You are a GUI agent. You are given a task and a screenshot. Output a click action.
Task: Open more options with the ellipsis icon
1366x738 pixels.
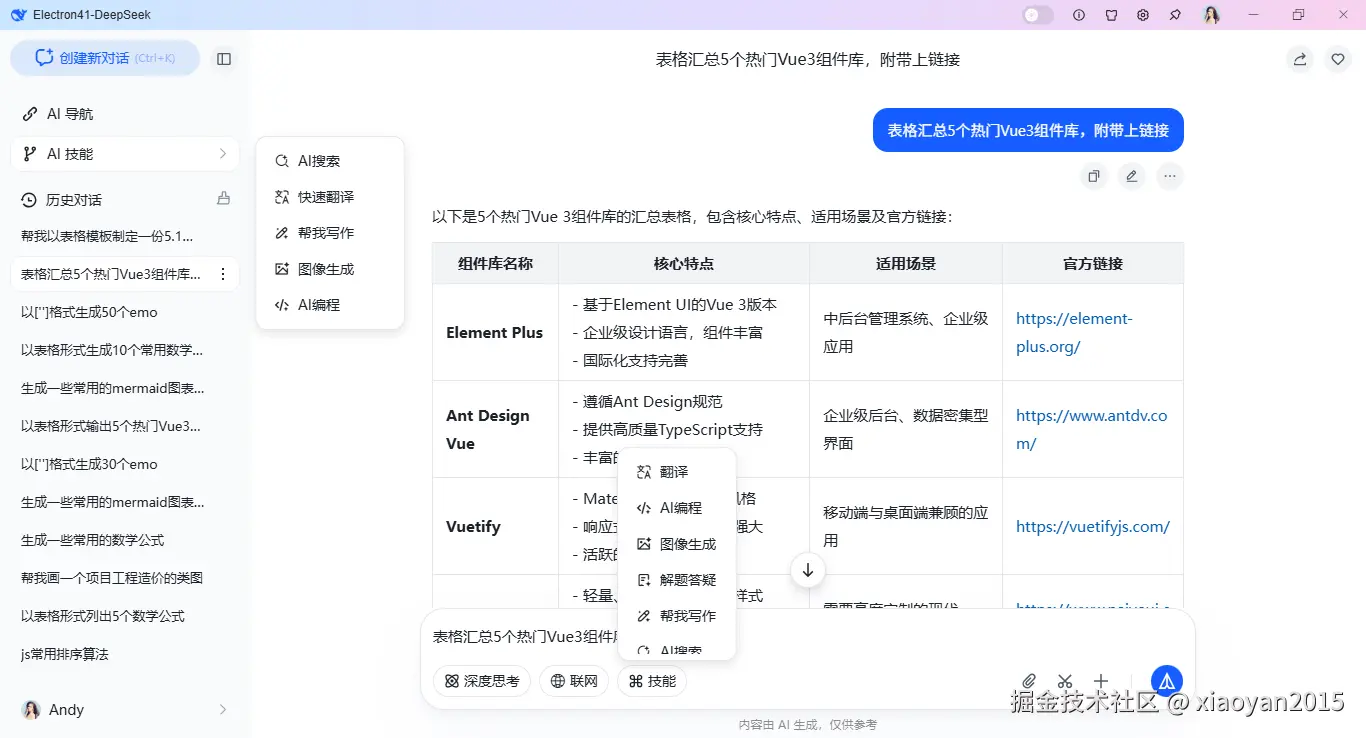(x=1169, y=176)
